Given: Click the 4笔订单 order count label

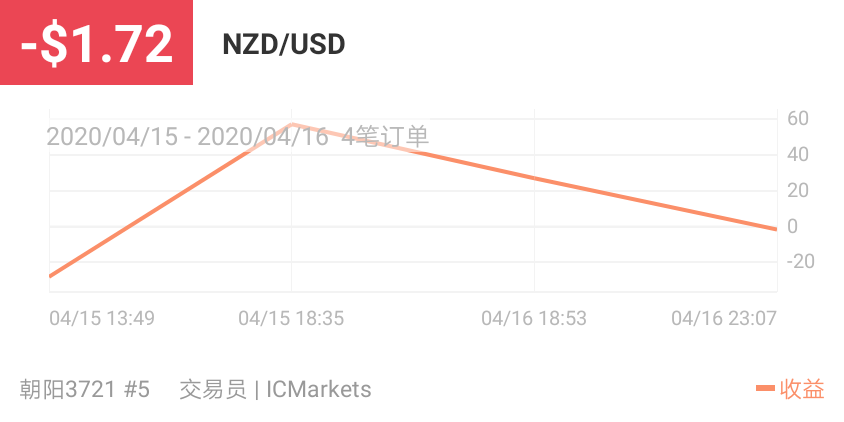Looking at the screenshot, I should point(385,137).
